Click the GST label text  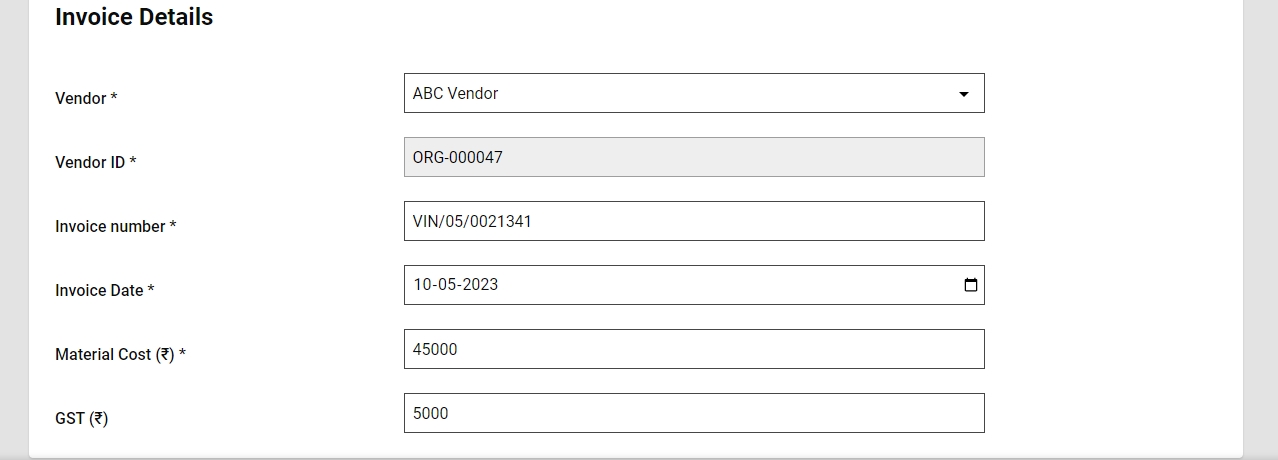click(70, 418)
